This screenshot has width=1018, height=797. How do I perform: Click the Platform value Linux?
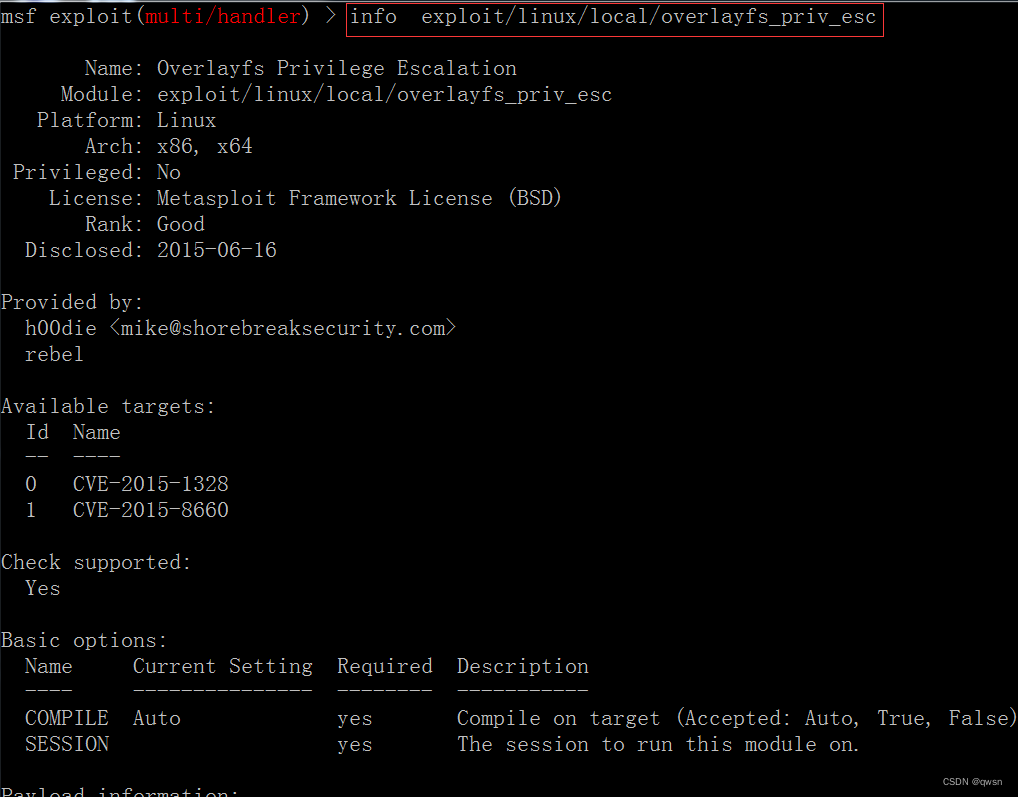(x=186, y=121)
